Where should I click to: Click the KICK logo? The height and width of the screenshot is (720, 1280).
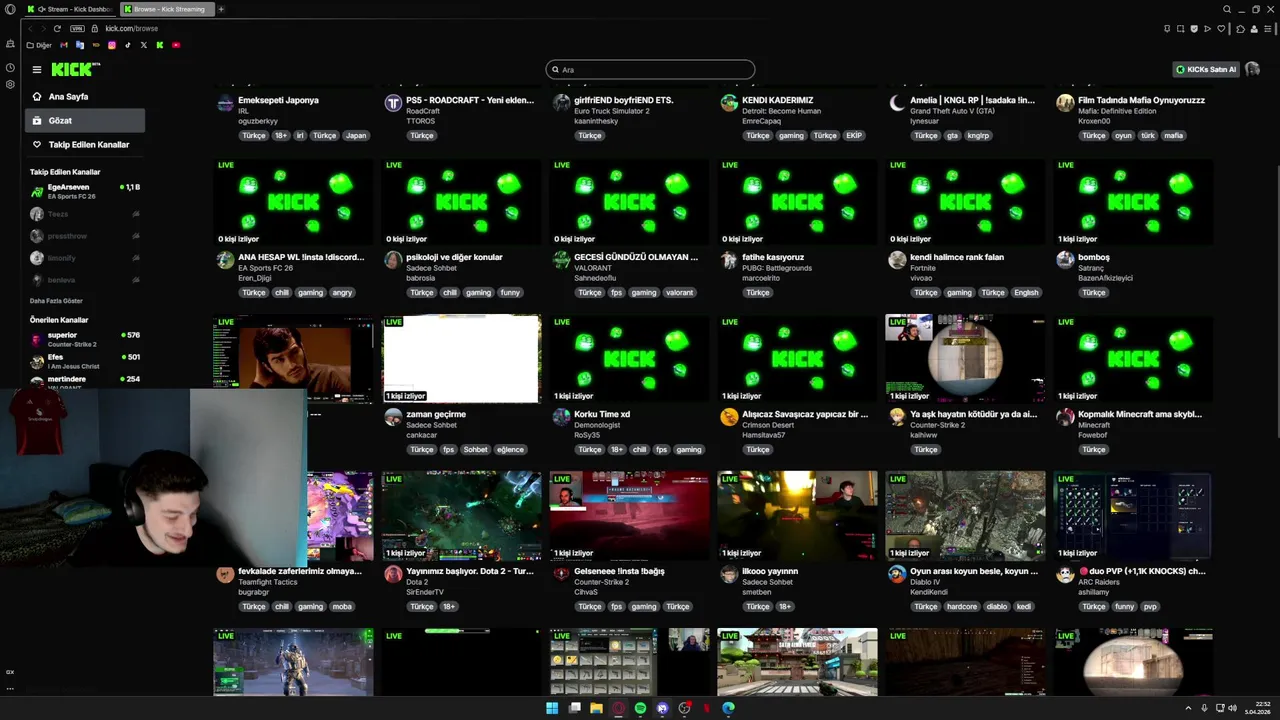tap(76, 69)
